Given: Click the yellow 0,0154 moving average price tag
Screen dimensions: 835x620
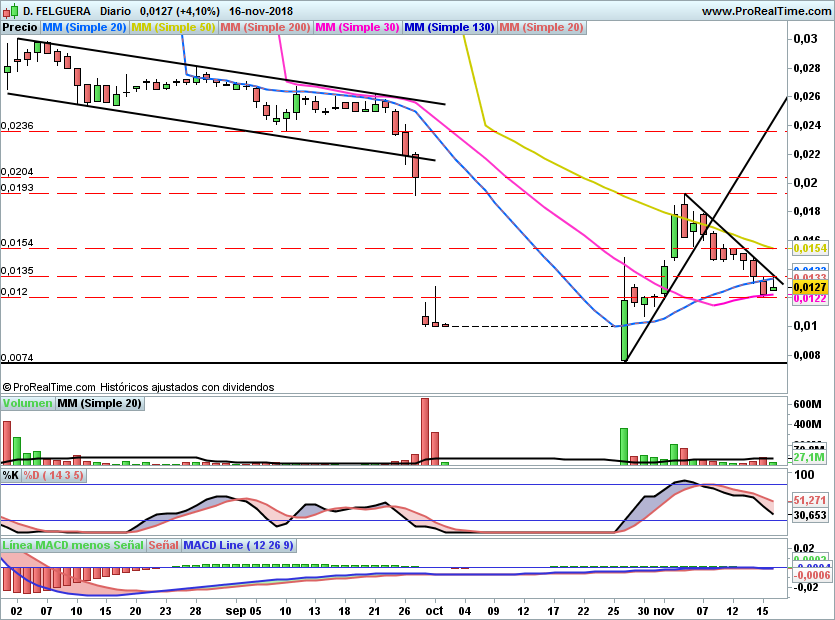Looking at the screenshot, I should tap(808, 247).
